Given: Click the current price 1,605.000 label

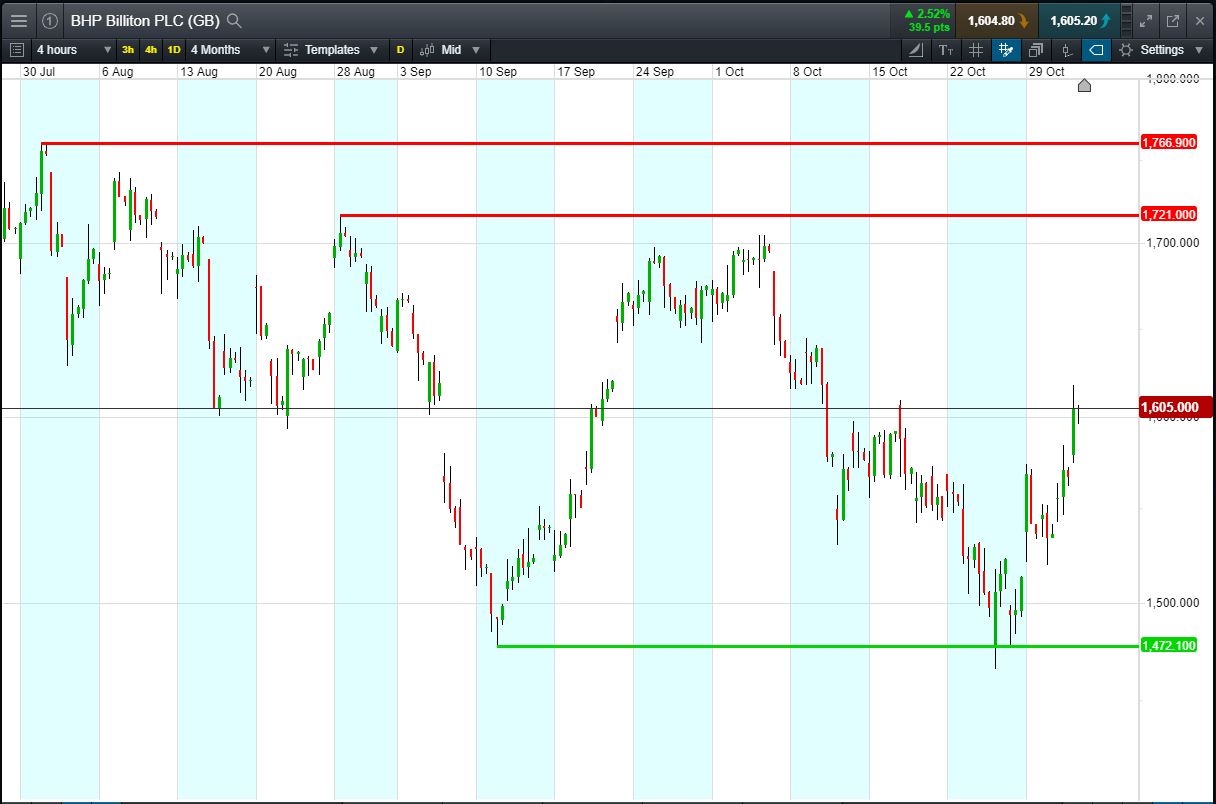Looking at the screenshot, I should pos(1175,407).
